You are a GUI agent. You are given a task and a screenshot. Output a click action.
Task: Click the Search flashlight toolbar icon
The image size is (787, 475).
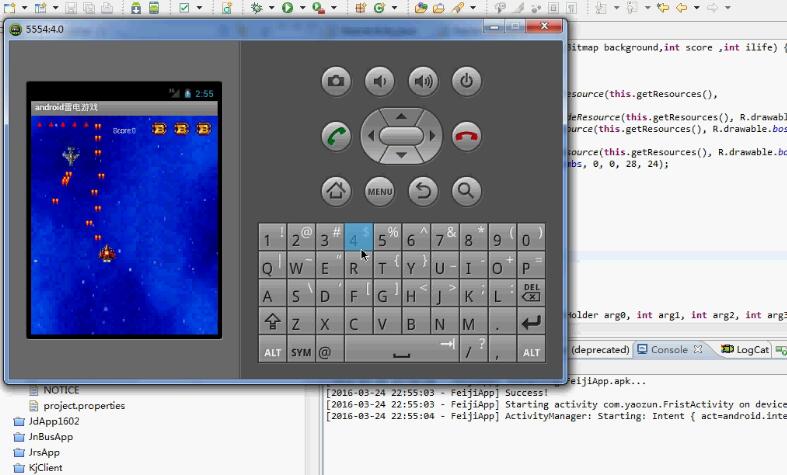pos(457,8)
